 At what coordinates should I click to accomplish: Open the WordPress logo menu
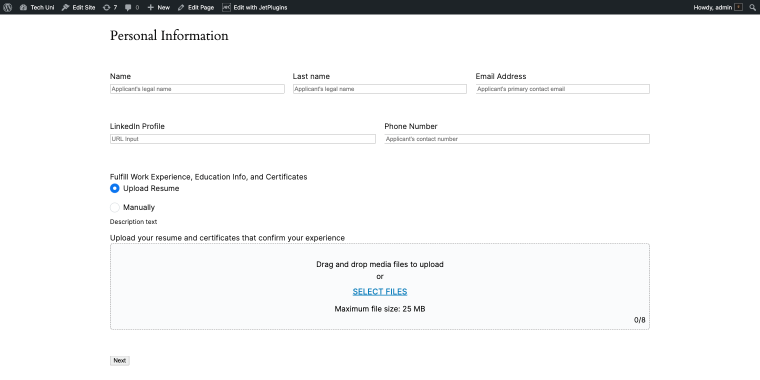coord(7,7)
